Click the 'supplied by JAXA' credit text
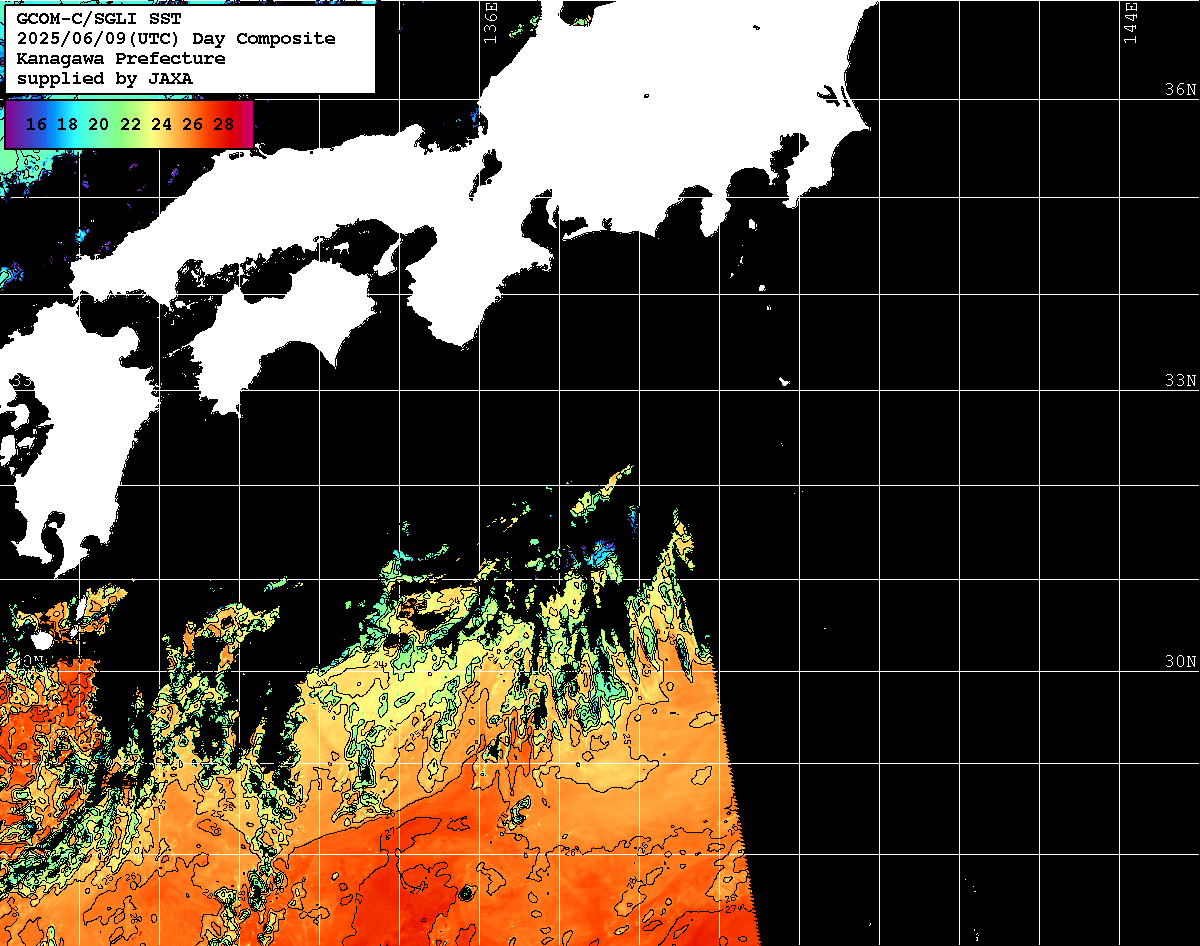This screenshot has width=1200, height=946. click(105, 79)
